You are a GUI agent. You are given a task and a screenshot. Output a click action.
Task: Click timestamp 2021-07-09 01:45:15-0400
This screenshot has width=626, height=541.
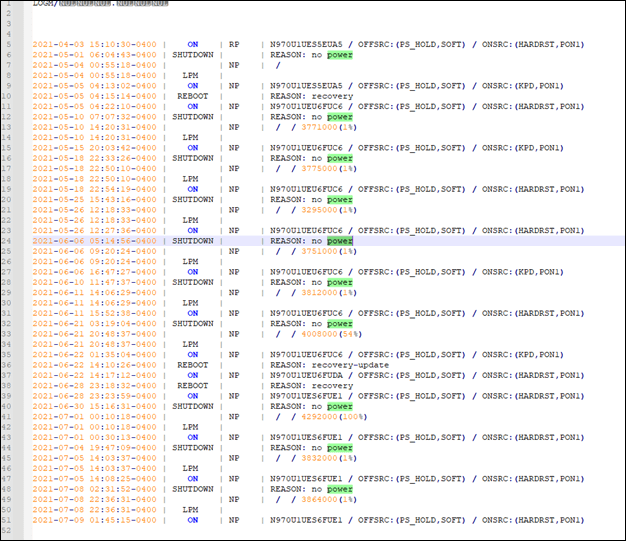coord(95,521)
